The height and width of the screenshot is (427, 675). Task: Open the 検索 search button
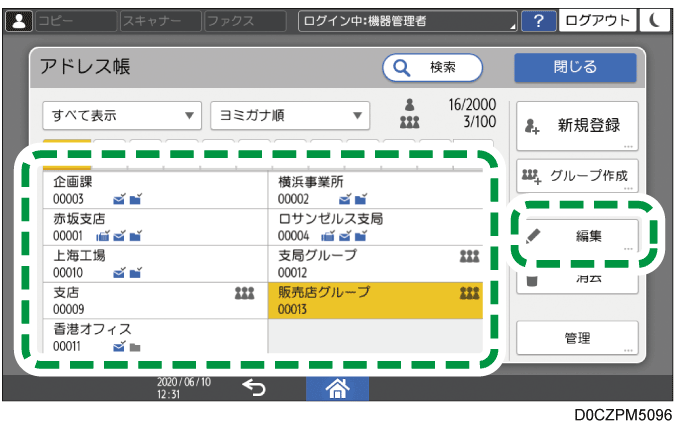[433, 68]
